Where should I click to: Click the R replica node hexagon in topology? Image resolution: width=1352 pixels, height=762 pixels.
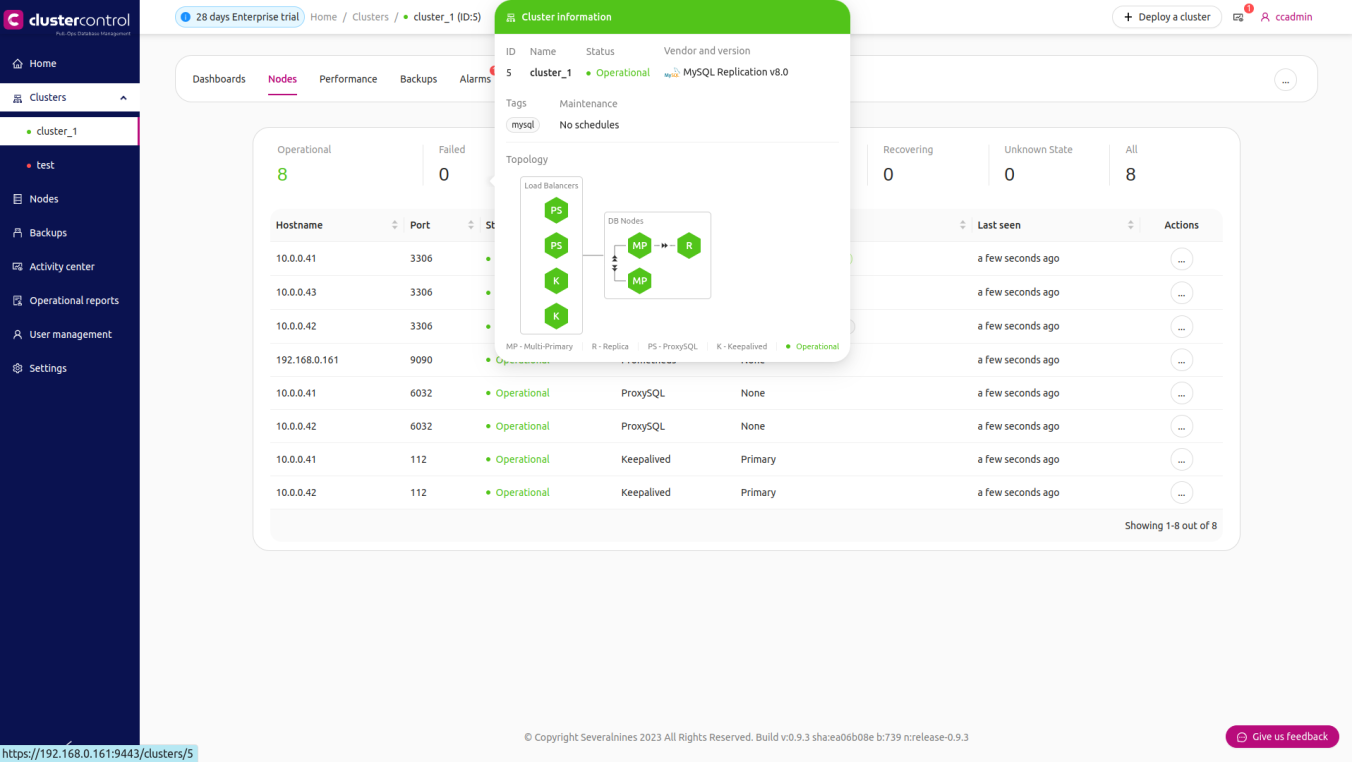pos(688,245)
